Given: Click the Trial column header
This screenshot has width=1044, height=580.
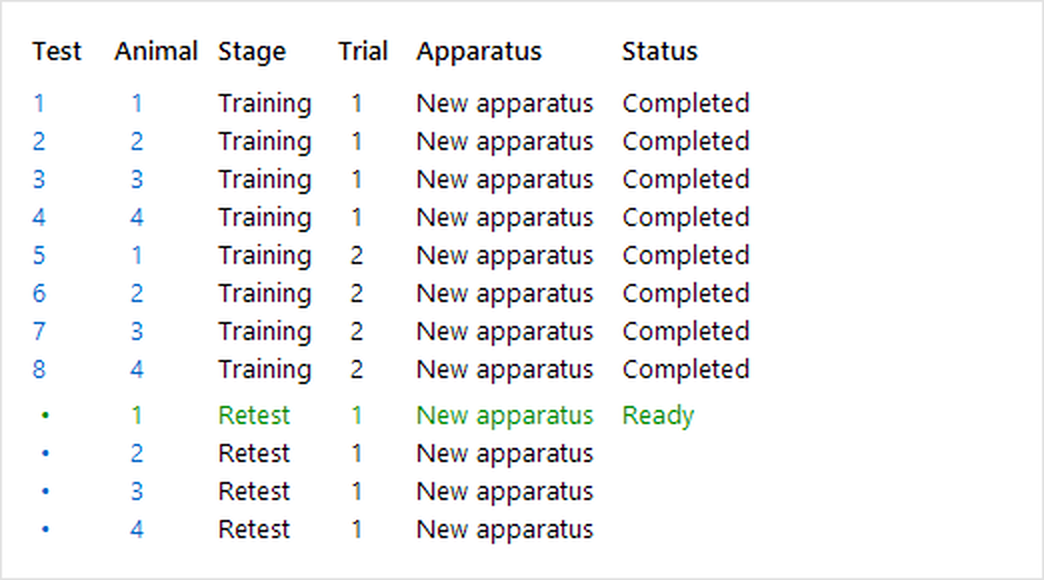Looking at the screenshot, I should pyautogui.click(x=363, y=51).
